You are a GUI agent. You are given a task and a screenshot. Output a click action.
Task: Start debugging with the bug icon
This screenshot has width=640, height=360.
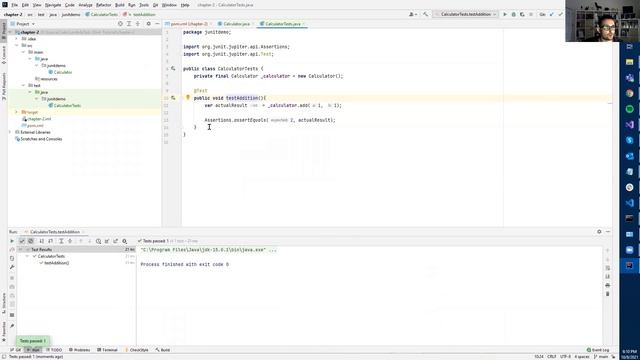[x=513, y=14]
